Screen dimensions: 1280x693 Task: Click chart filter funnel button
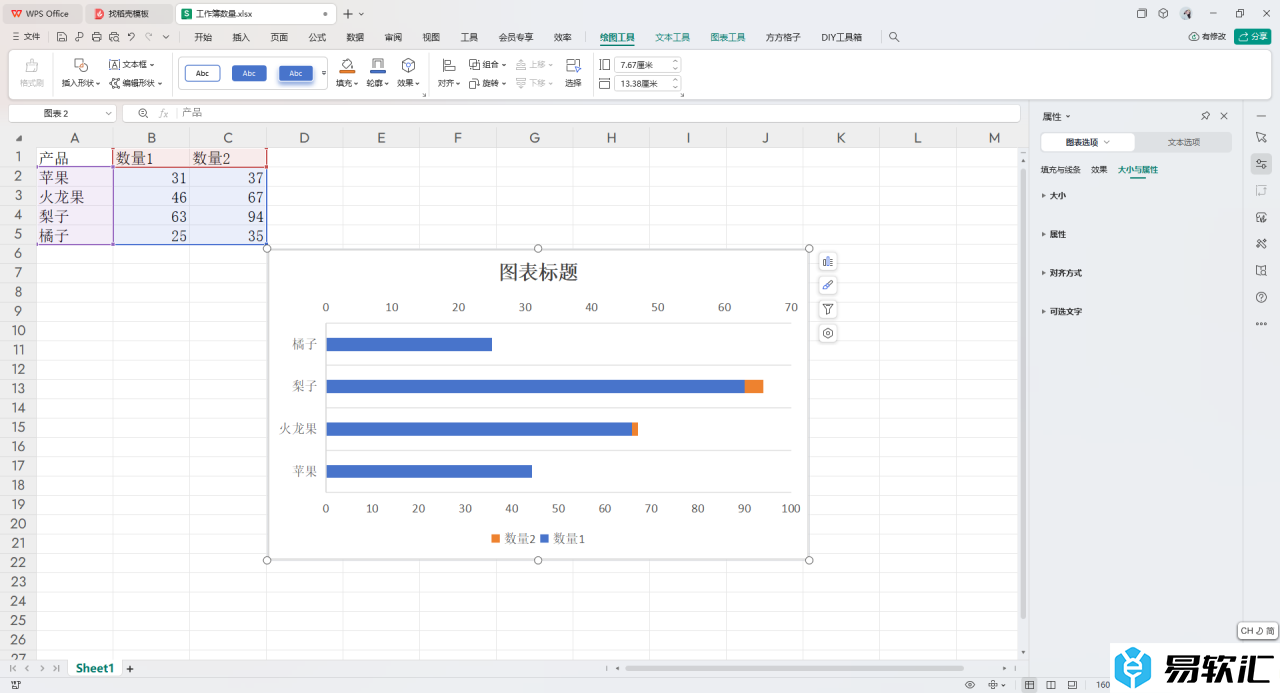(828, 310)
